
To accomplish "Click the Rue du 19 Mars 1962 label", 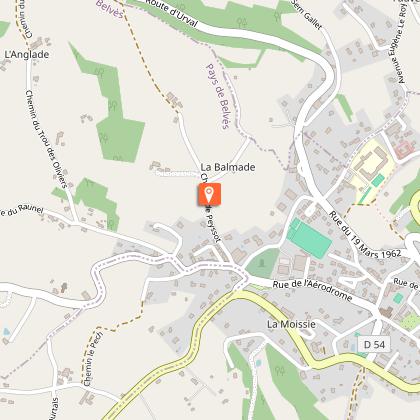I will point(365,235).
